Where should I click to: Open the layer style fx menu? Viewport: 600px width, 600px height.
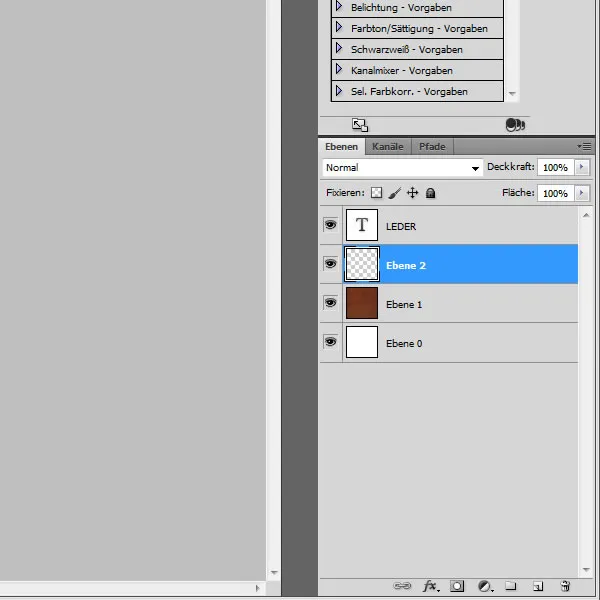pos(431,586)
